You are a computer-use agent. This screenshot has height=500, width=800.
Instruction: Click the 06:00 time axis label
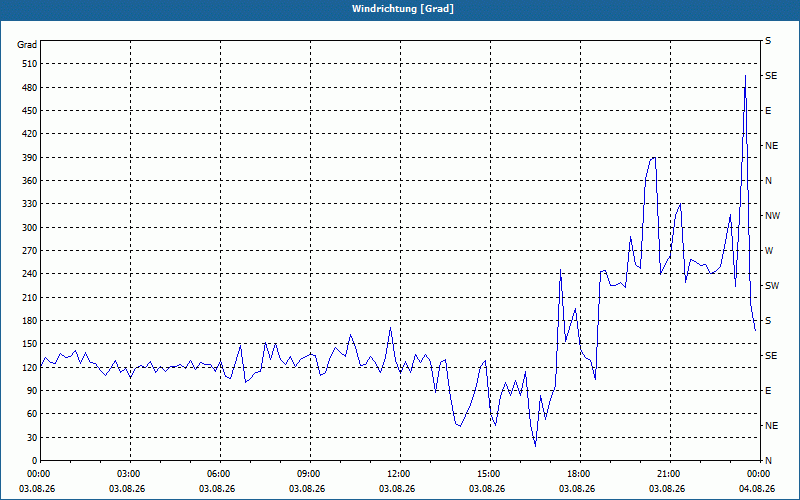pyautogui.click(x=220, y=473)
